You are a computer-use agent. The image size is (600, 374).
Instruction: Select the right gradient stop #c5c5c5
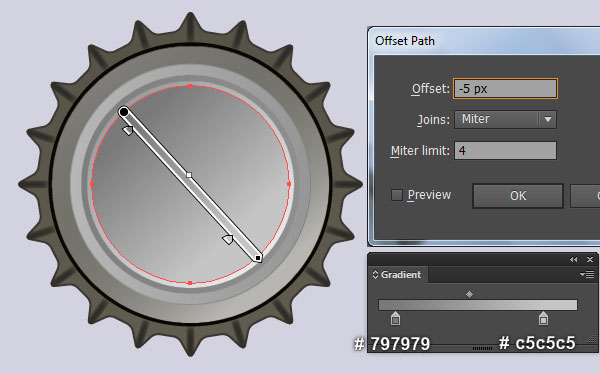pyautogui.click(x=543, y=318)
